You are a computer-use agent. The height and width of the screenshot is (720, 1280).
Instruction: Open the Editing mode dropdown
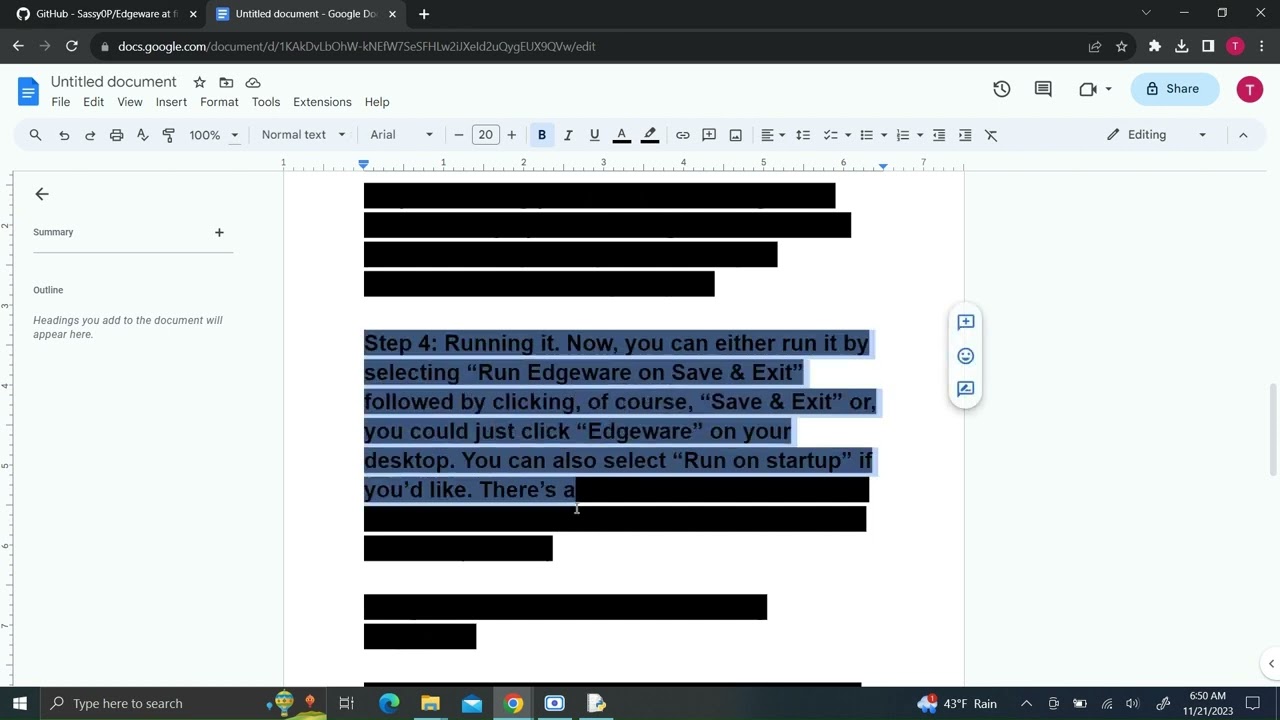(1157, 135)
